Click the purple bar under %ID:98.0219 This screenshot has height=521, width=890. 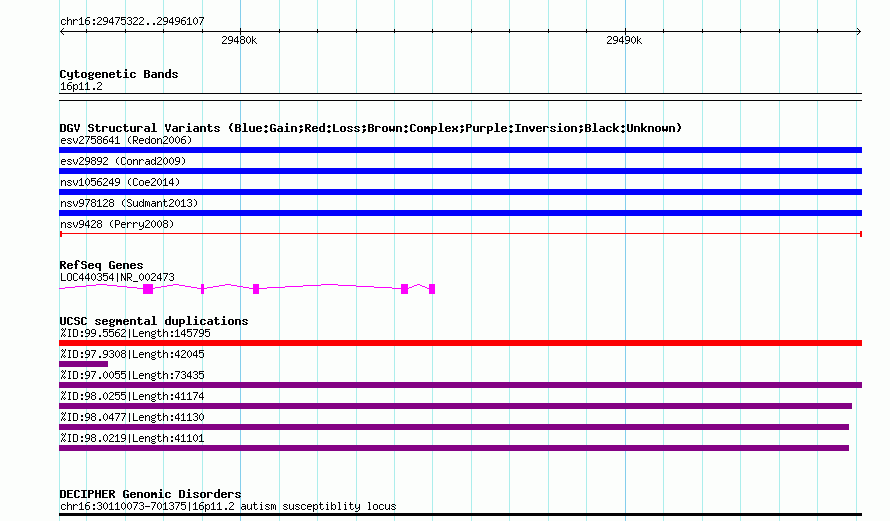[x=454, y=448]
